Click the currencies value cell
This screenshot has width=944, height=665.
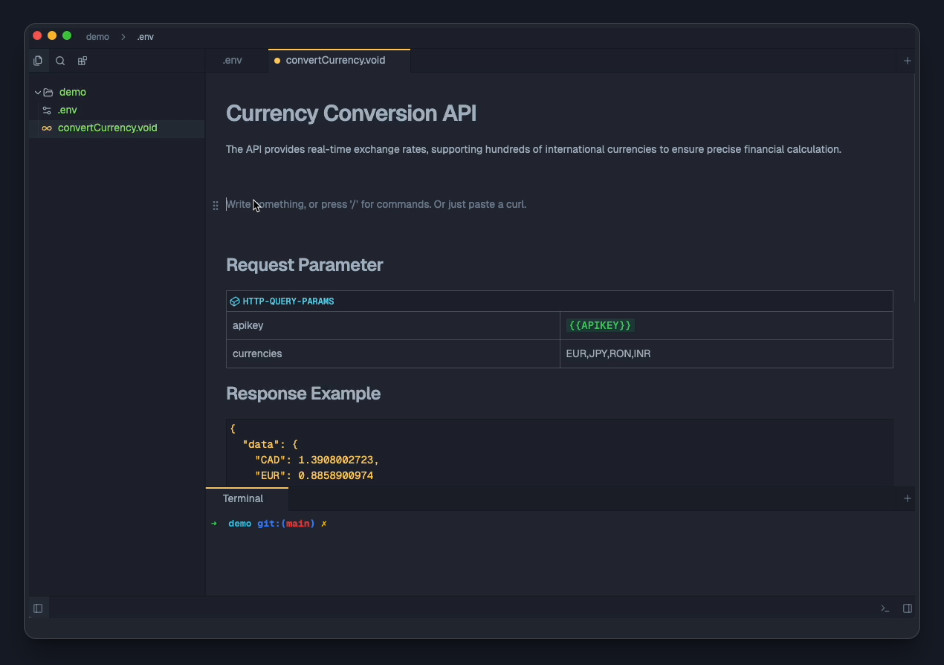(608, 354)
